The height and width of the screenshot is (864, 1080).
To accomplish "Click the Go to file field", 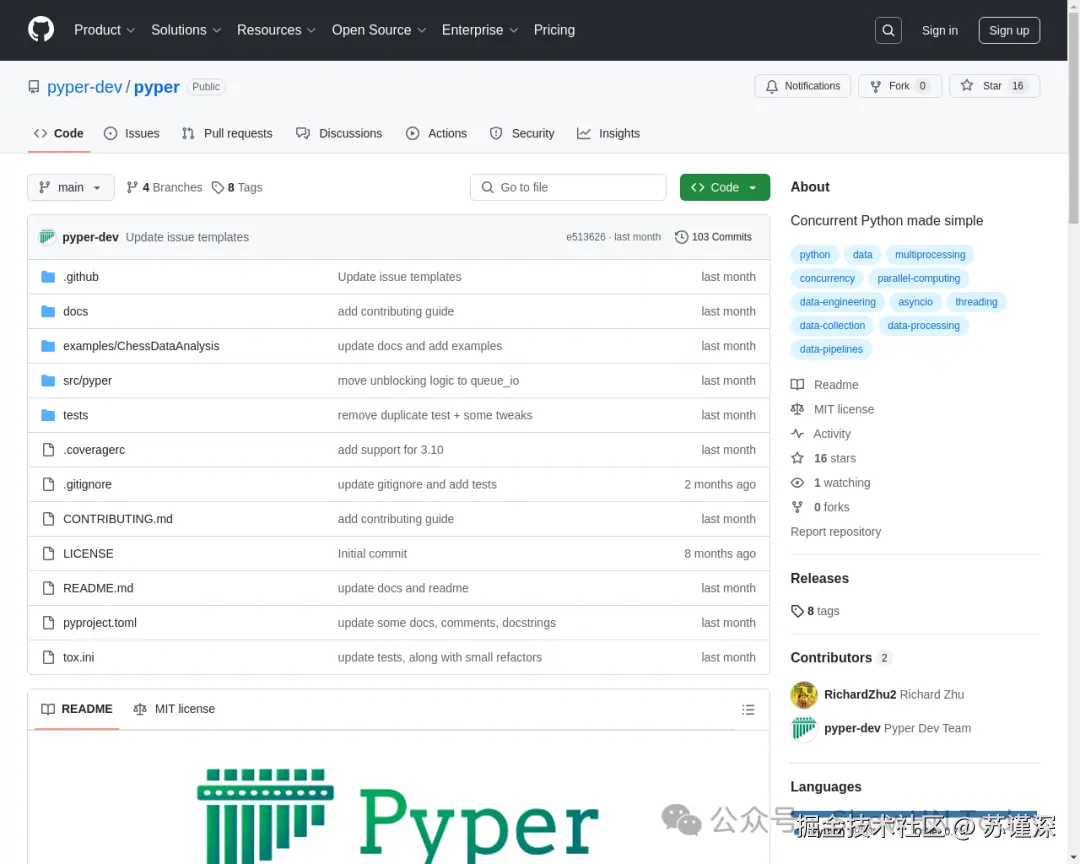I will pos(568,187).
